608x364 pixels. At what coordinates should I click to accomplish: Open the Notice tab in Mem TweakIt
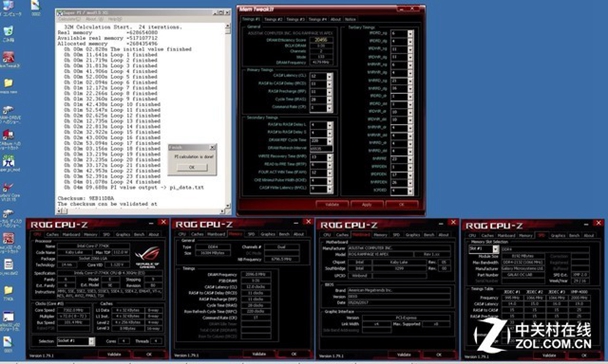click(350, 19)
